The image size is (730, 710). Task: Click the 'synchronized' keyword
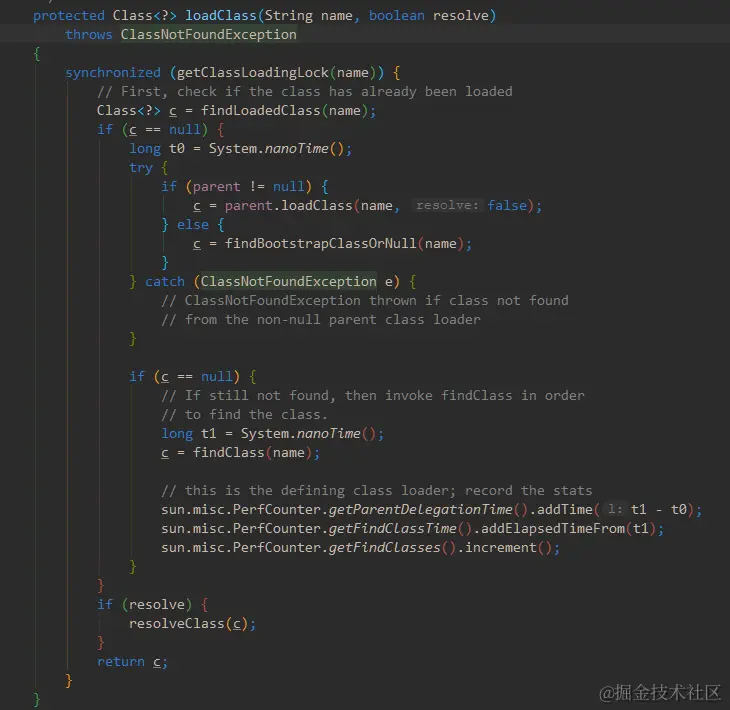pos(113,73)
